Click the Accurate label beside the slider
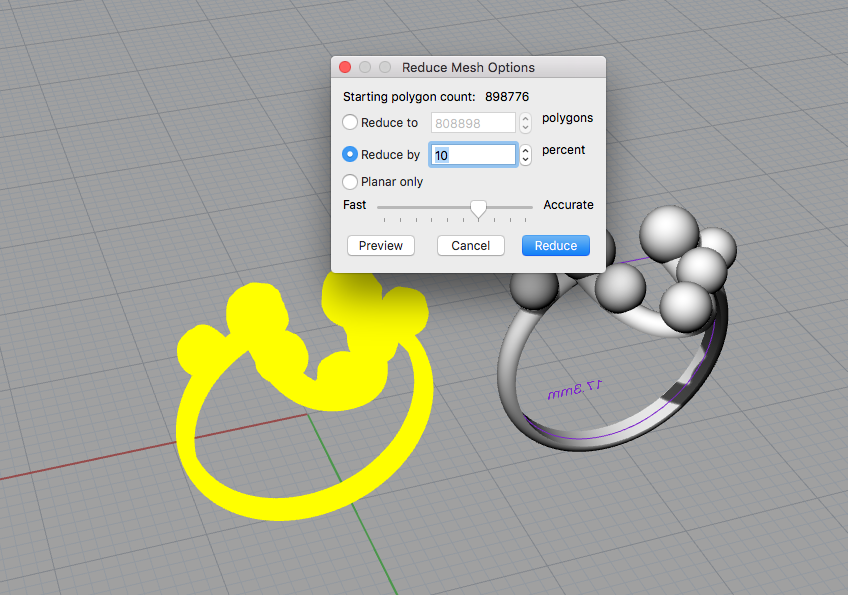848x595 pixels. click(x=568, y=204)
